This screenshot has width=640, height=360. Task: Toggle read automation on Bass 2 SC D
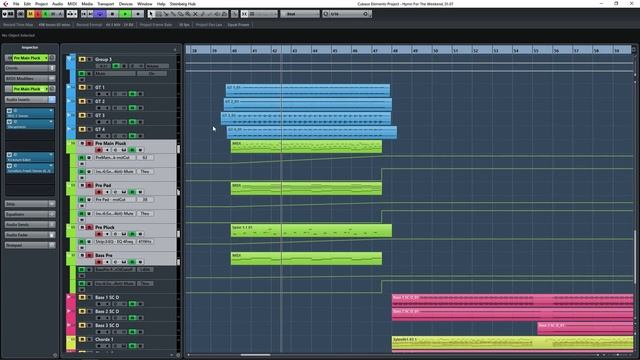(132, 318)
